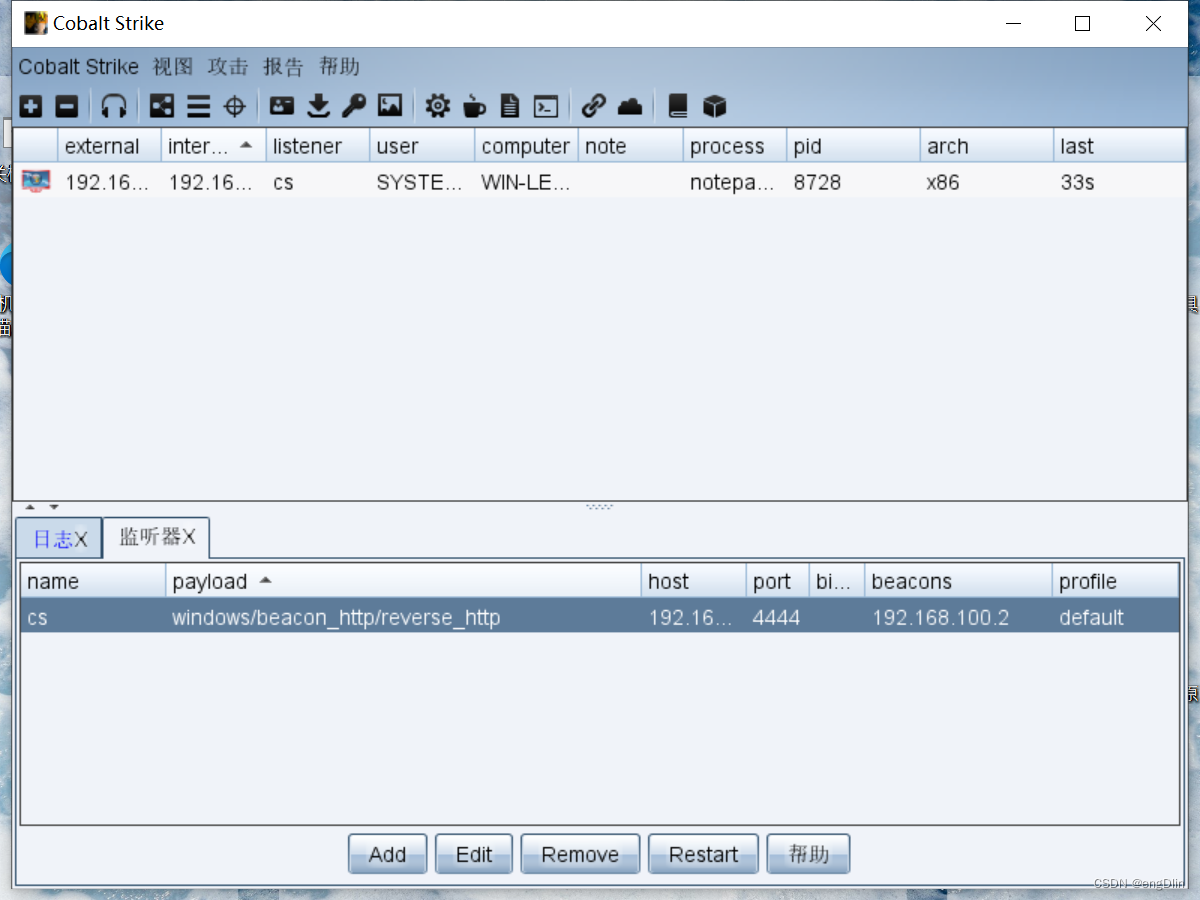Click the 帮助 button below the listeners table
1200x900 pixels.
click(x=809, y=854)
